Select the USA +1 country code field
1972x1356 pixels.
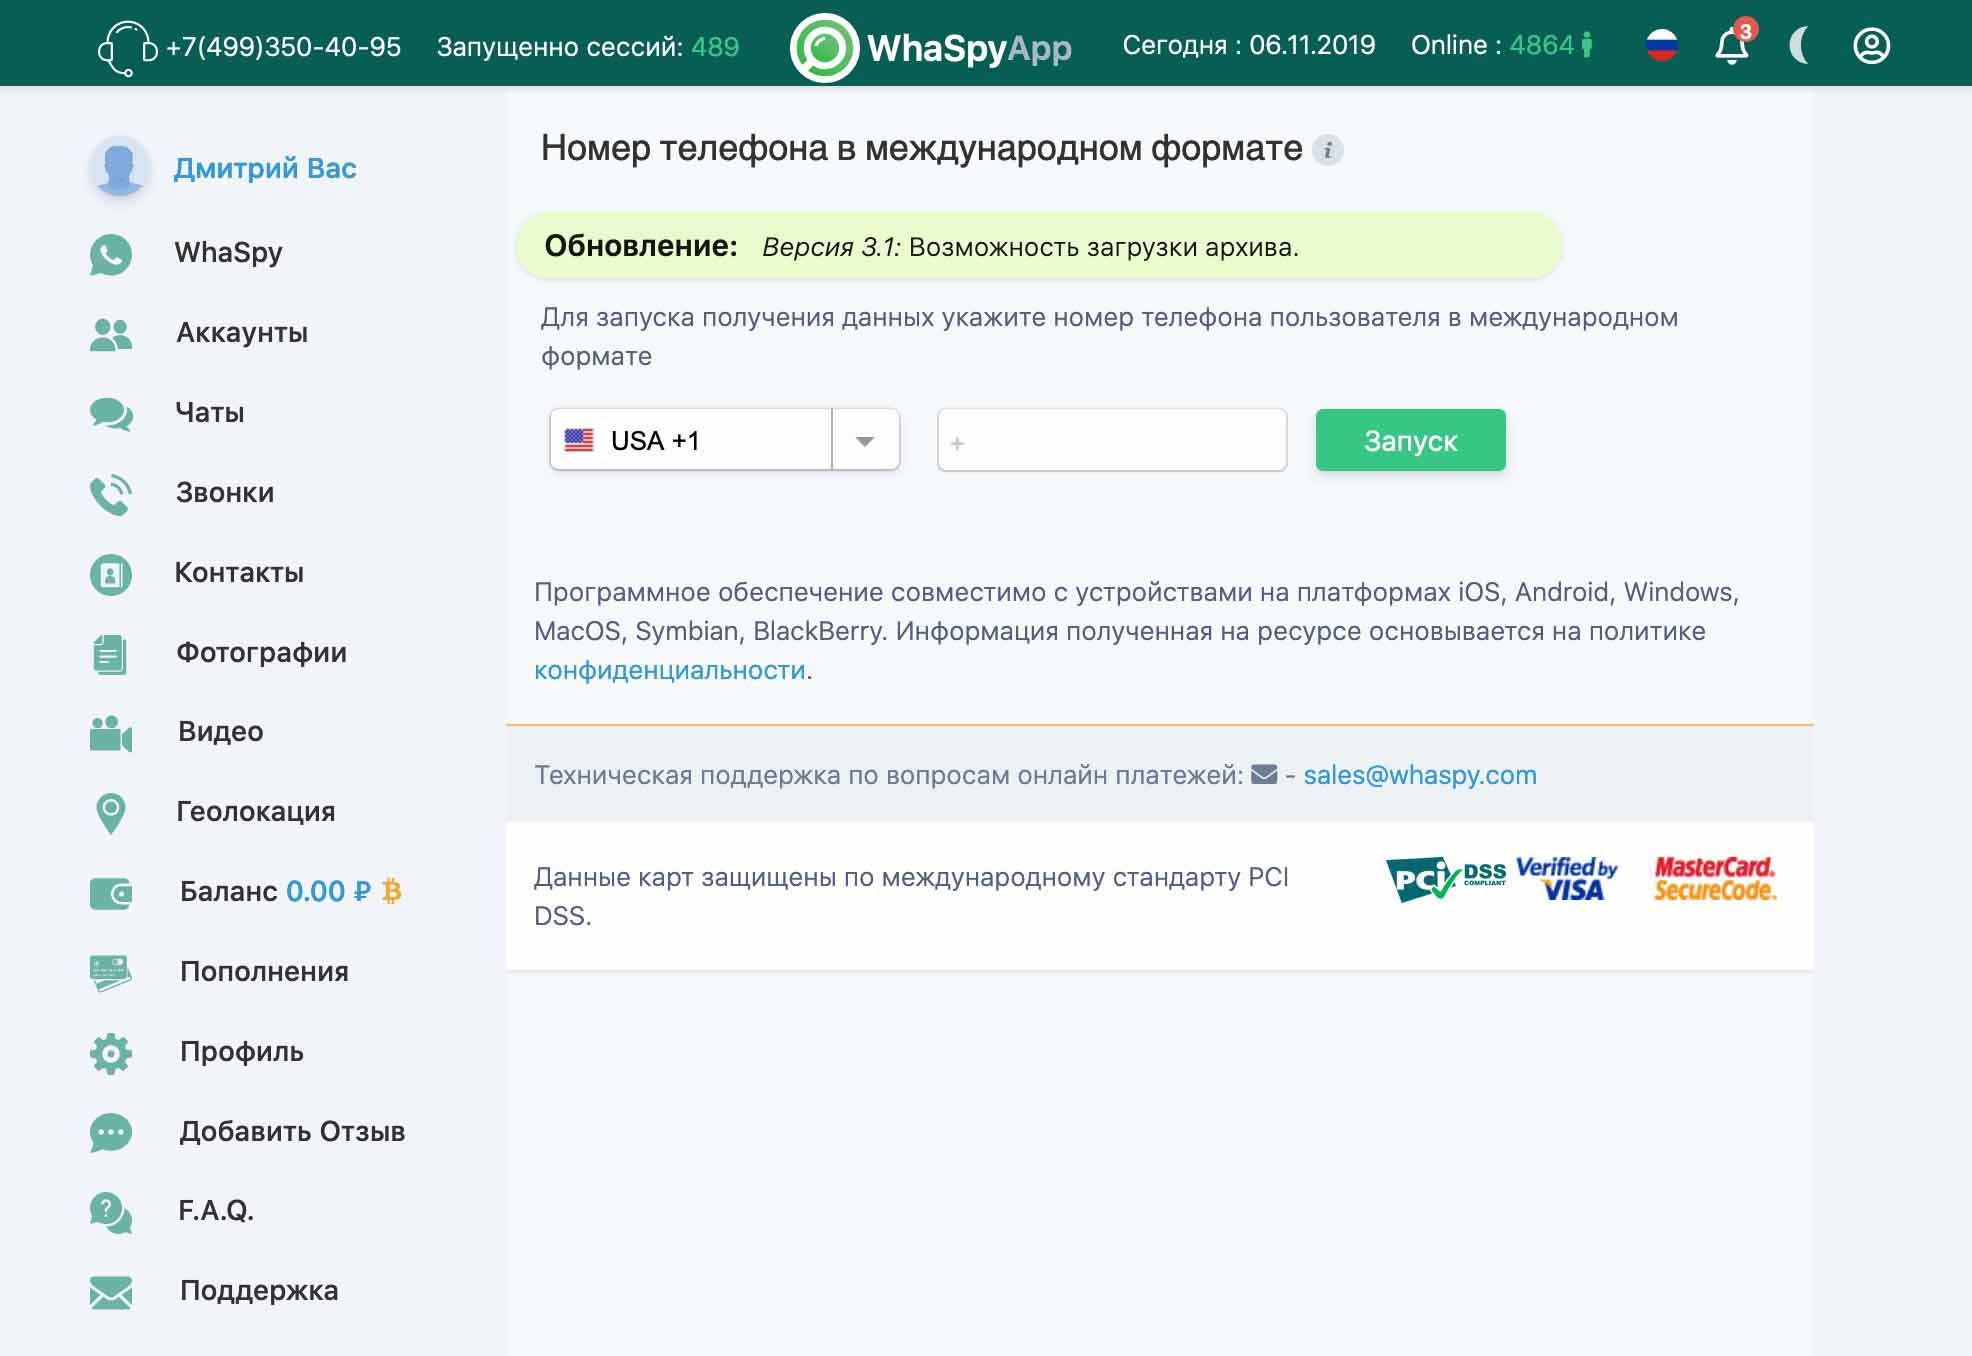[x=691, y=440]
